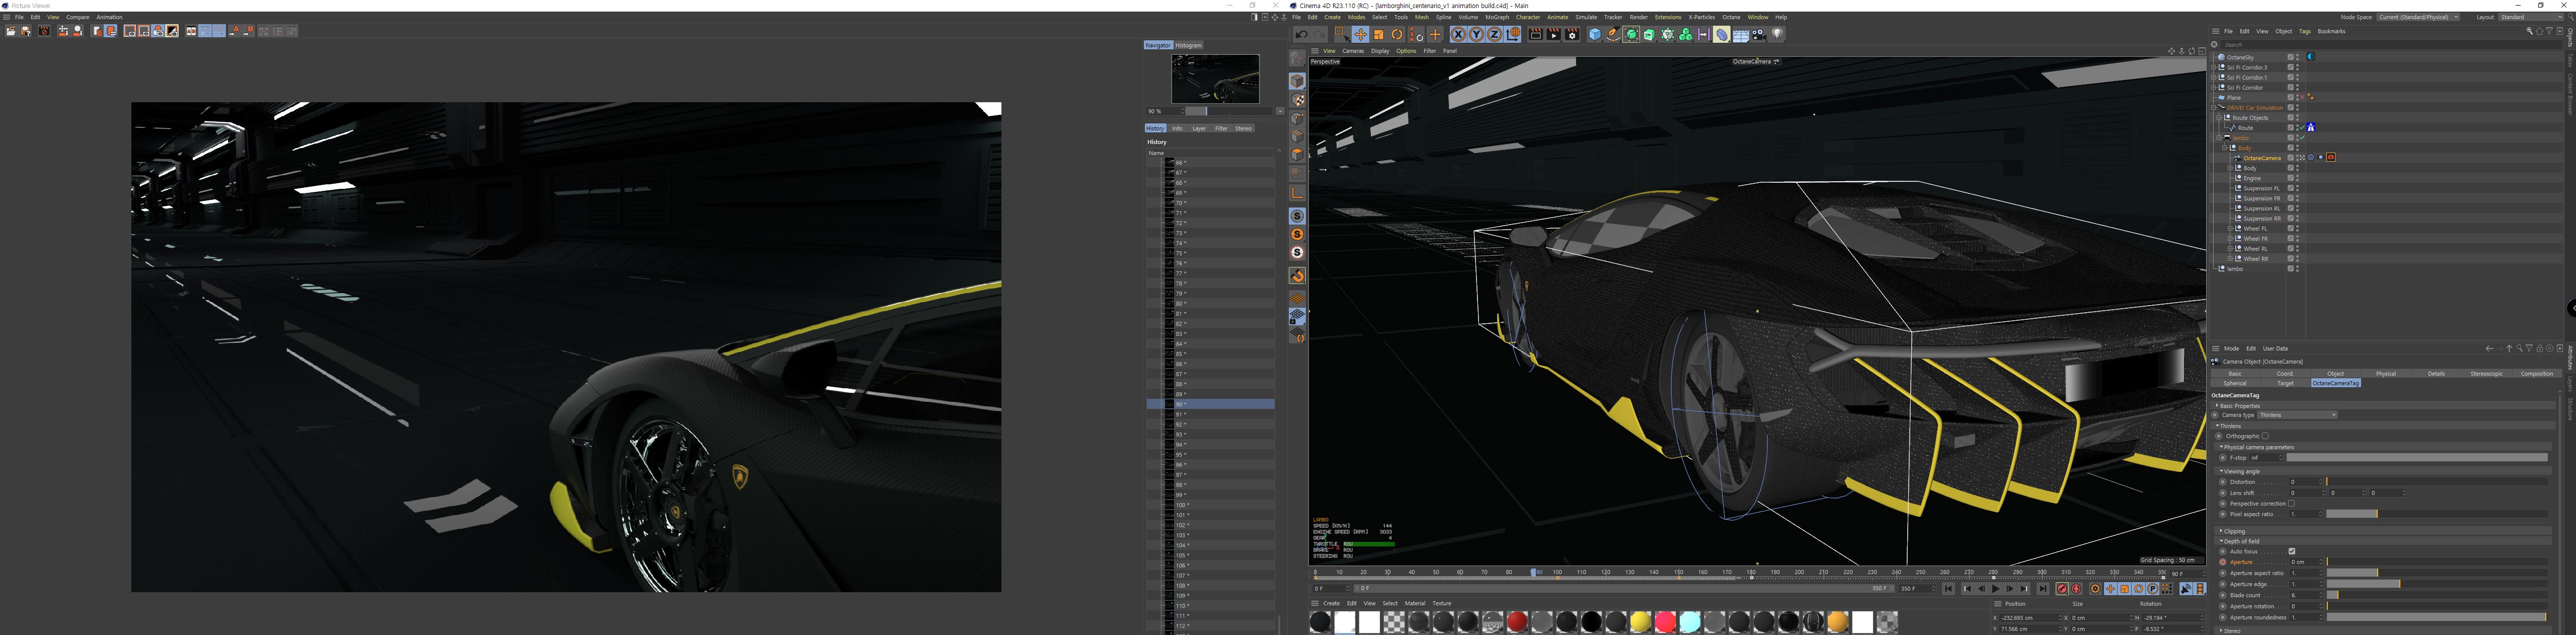Uncheck the Auto focus checkbox
Screen dimensions: 2576x635
[x=2292, y=551]
